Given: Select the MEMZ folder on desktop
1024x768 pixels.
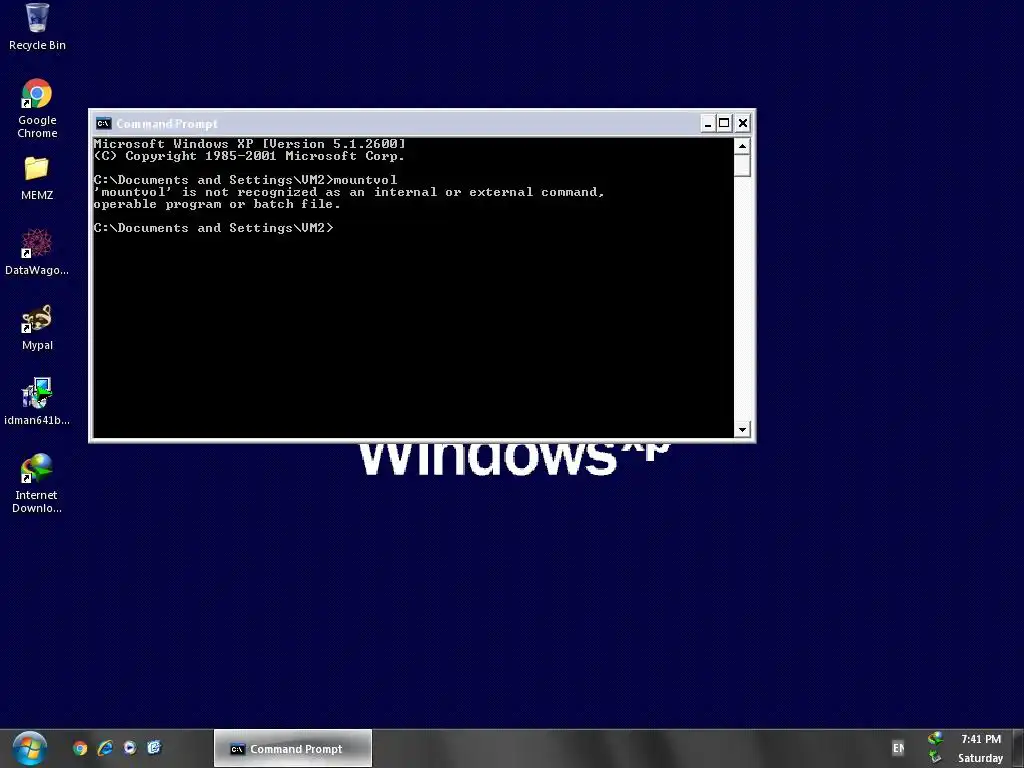Looking at the screenshot, I should click(37, 178).
